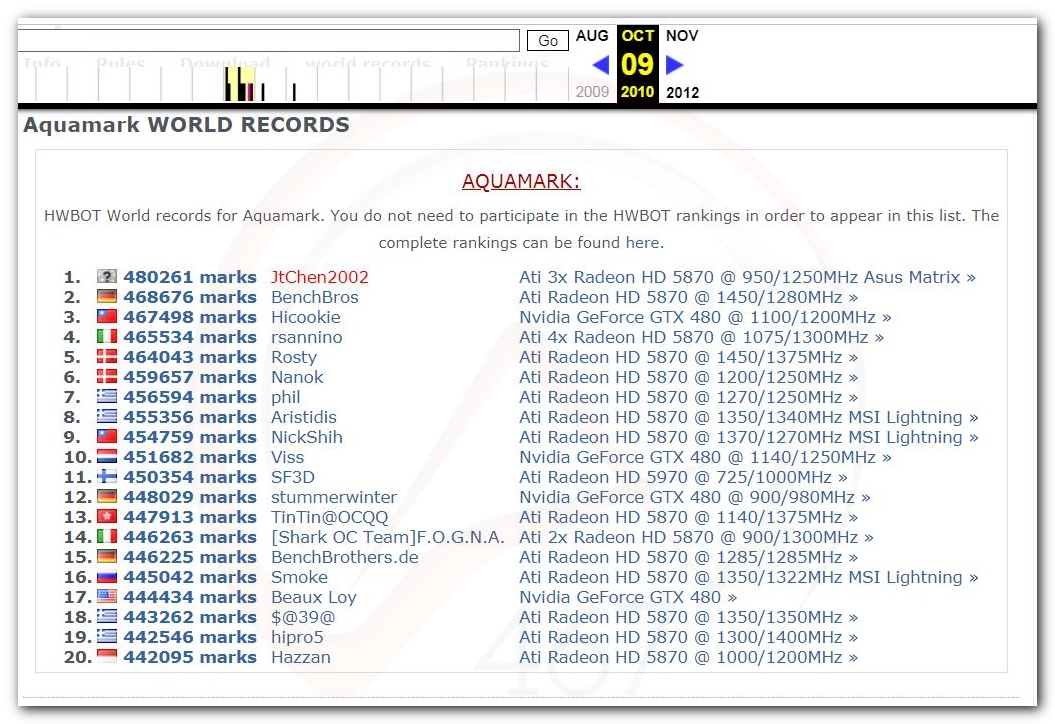Click the Greek flag beside phil
The height and width of the screenshot is (724, 1055).
[x=106, y=396]
